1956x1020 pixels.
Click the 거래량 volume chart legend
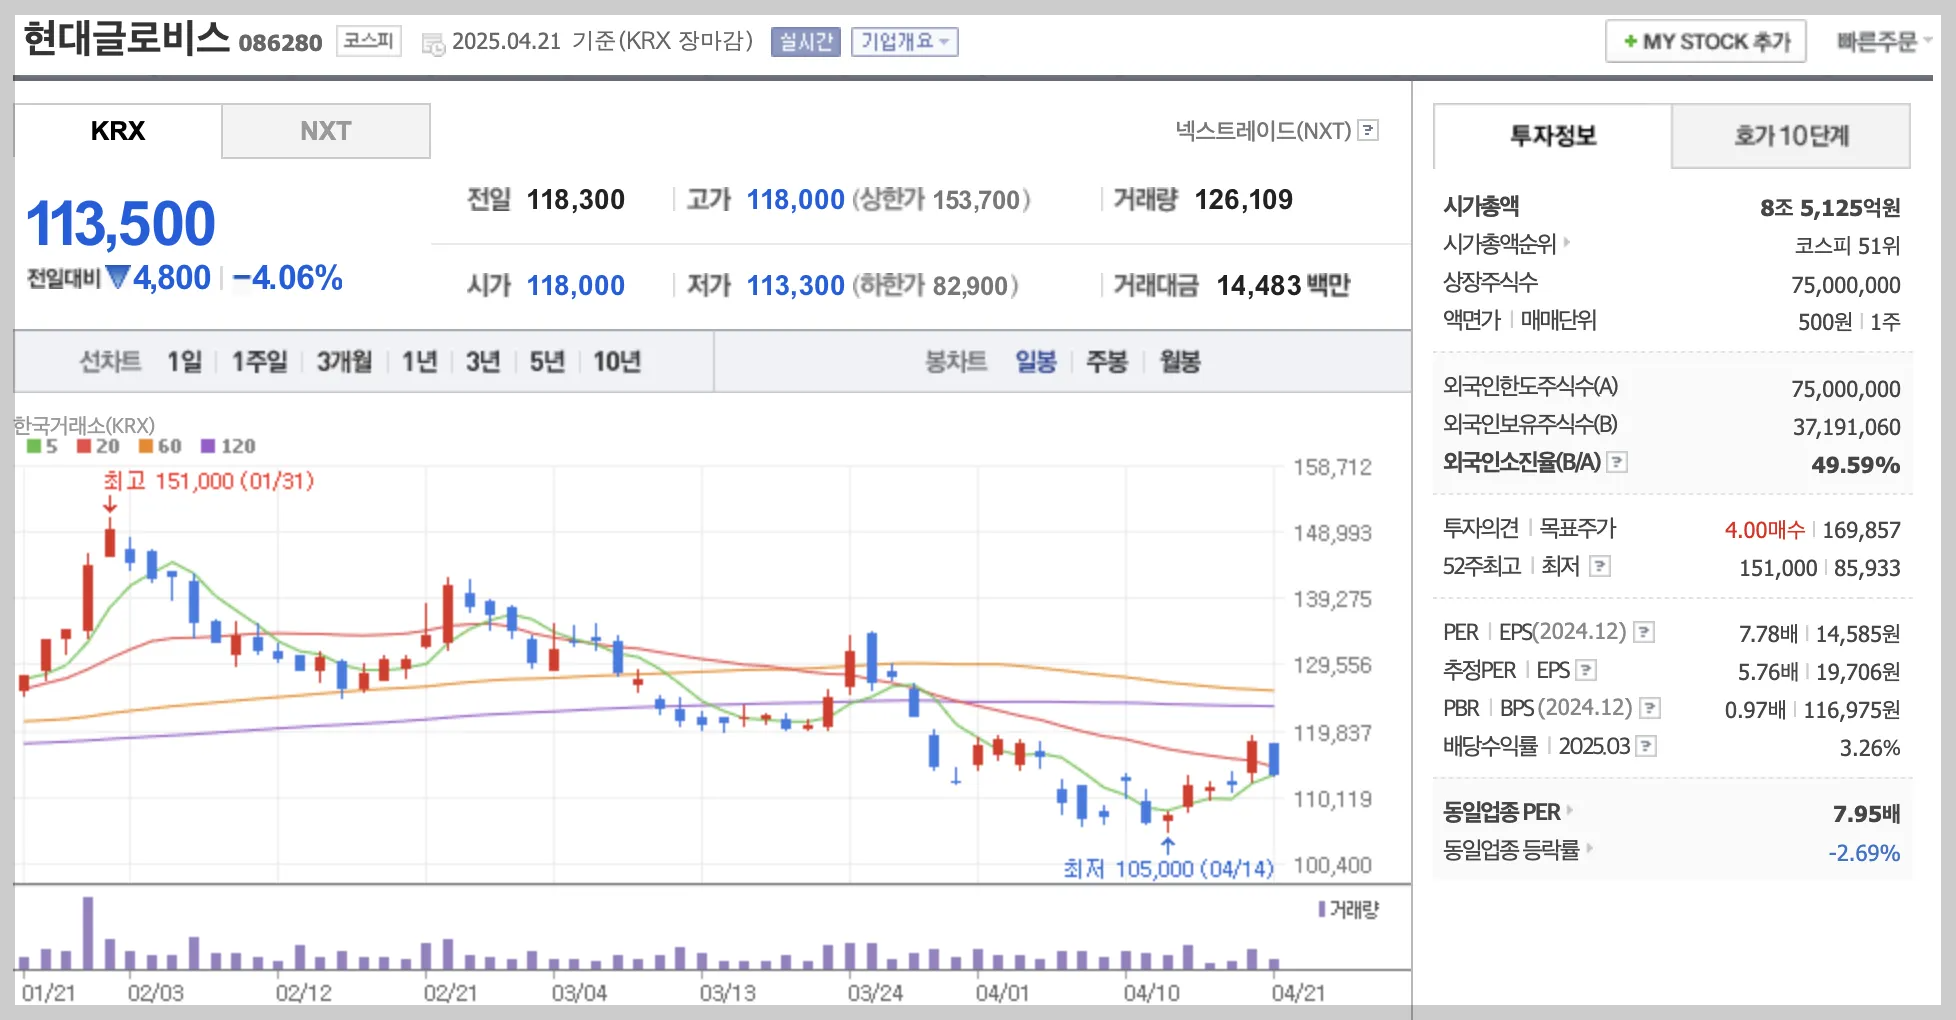1349,909
